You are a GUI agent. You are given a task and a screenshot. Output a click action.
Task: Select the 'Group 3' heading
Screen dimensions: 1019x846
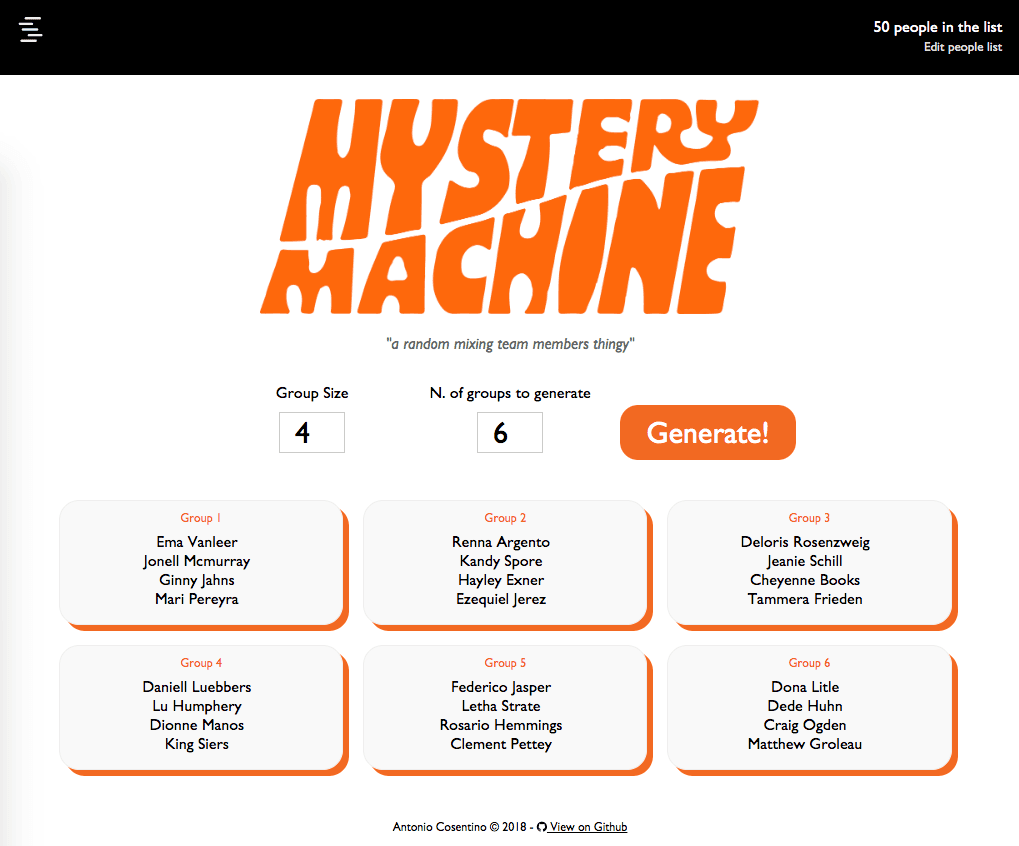tap(809, 518)
